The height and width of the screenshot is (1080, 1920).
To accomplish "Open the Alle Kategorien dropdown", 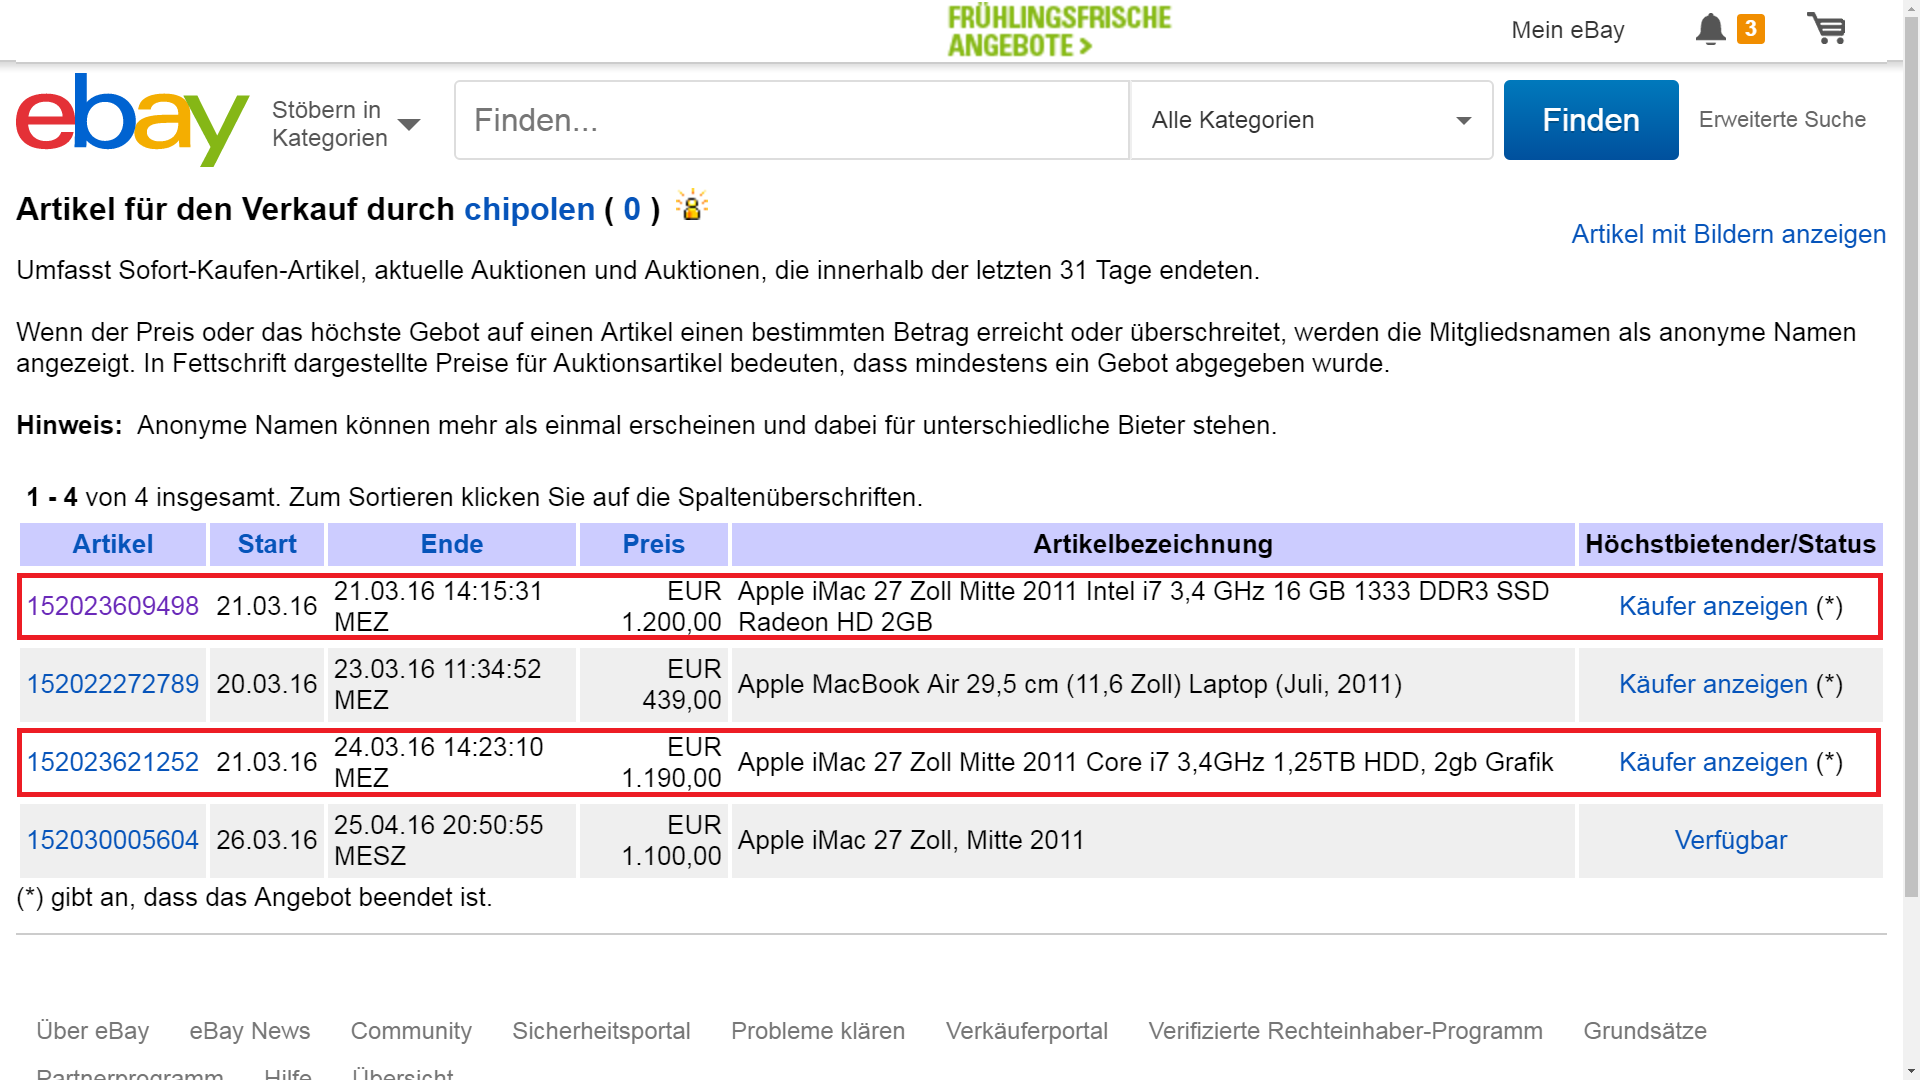I will (x=1311, y=120).
